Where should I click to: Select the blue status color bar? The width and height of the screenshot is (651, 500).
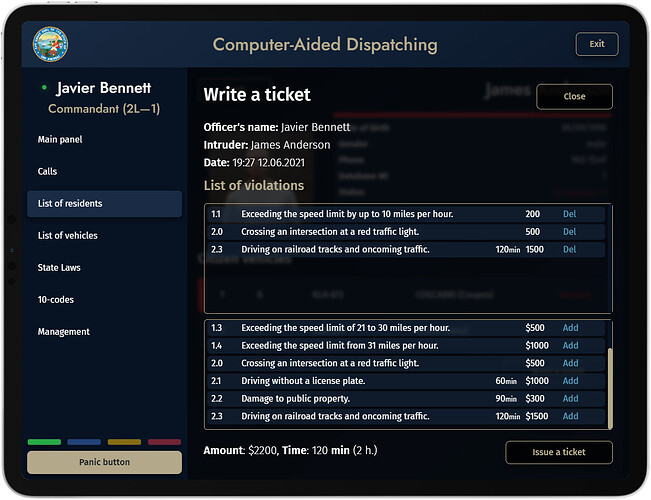[84, 442]
